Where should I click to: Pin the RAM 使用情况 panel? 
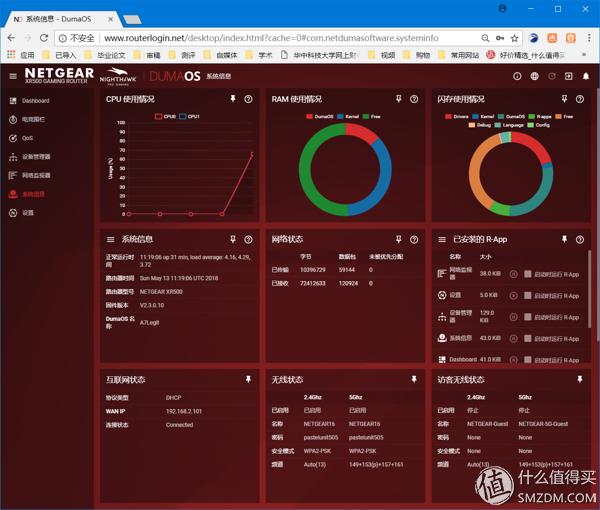tap(398, 99)
